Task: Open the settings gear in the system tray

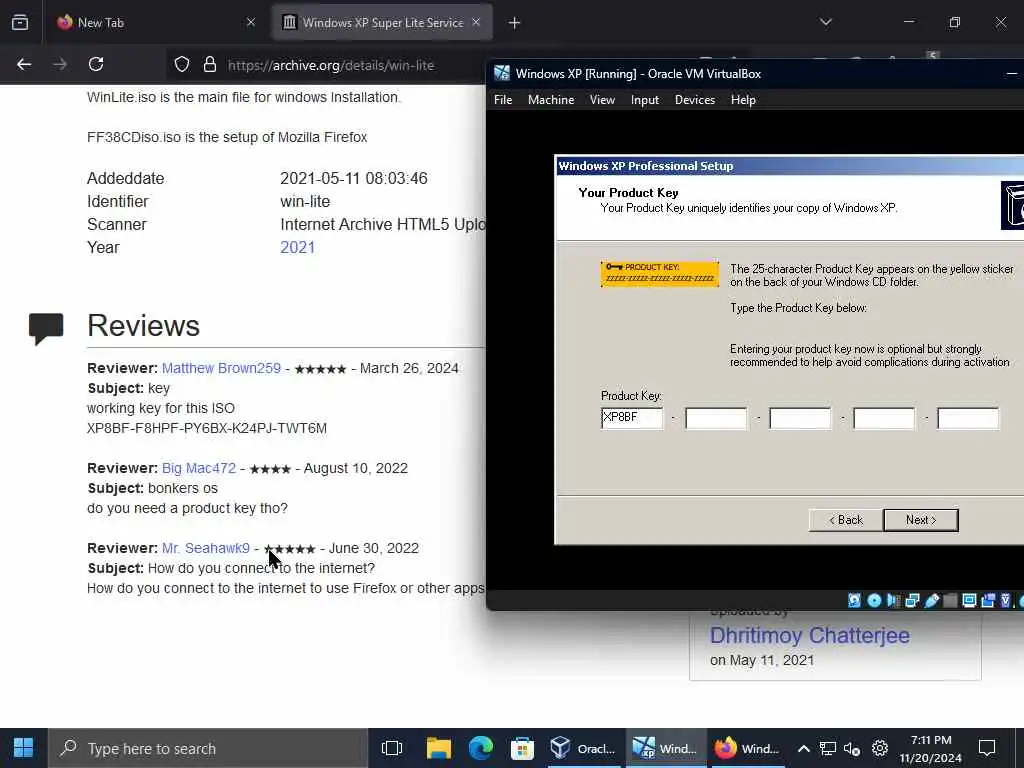Action: pos(880,748)
